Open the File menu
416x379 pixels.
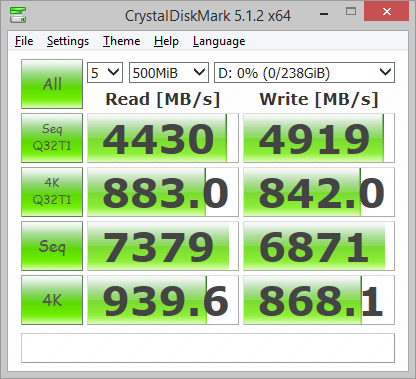24,41
